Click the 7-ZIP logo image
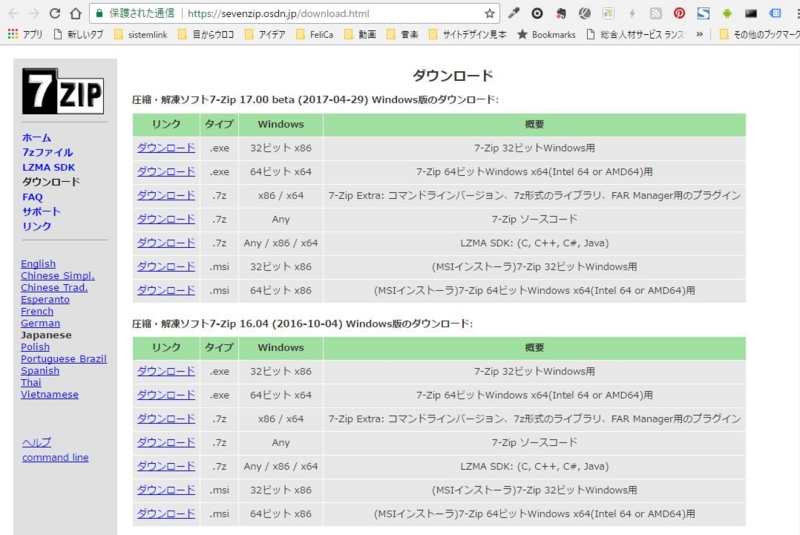This screenshot has height=535, width=800. click(x=63, y=91)
